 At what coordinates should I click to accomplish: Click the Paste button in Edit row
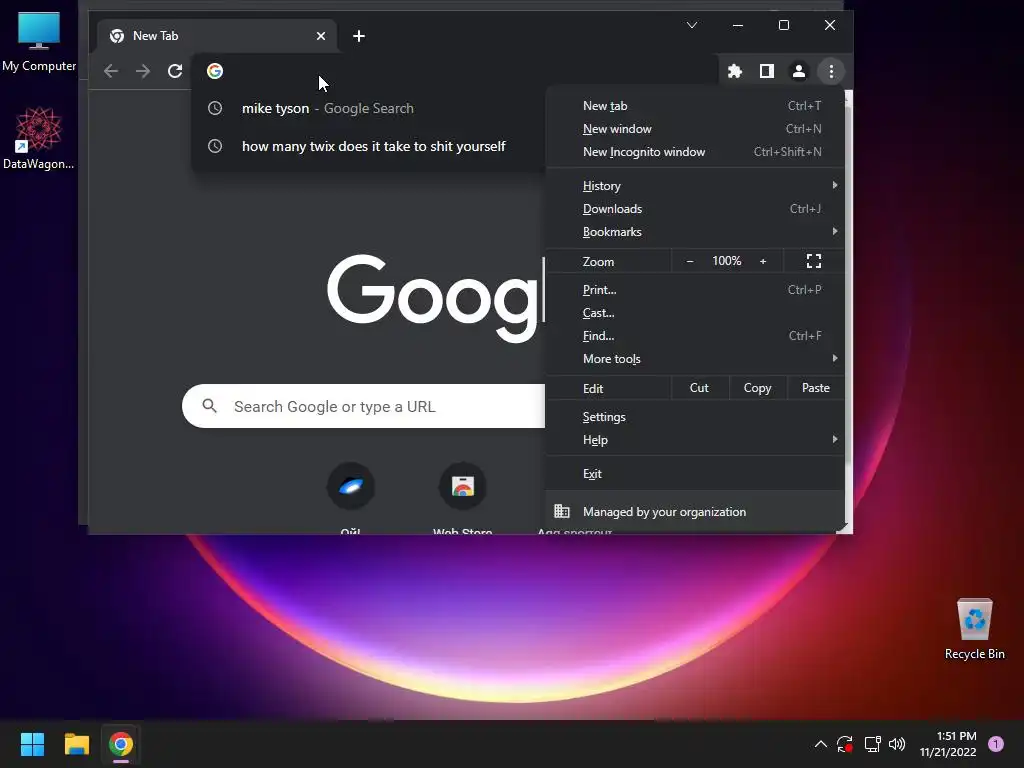point(816,388)
